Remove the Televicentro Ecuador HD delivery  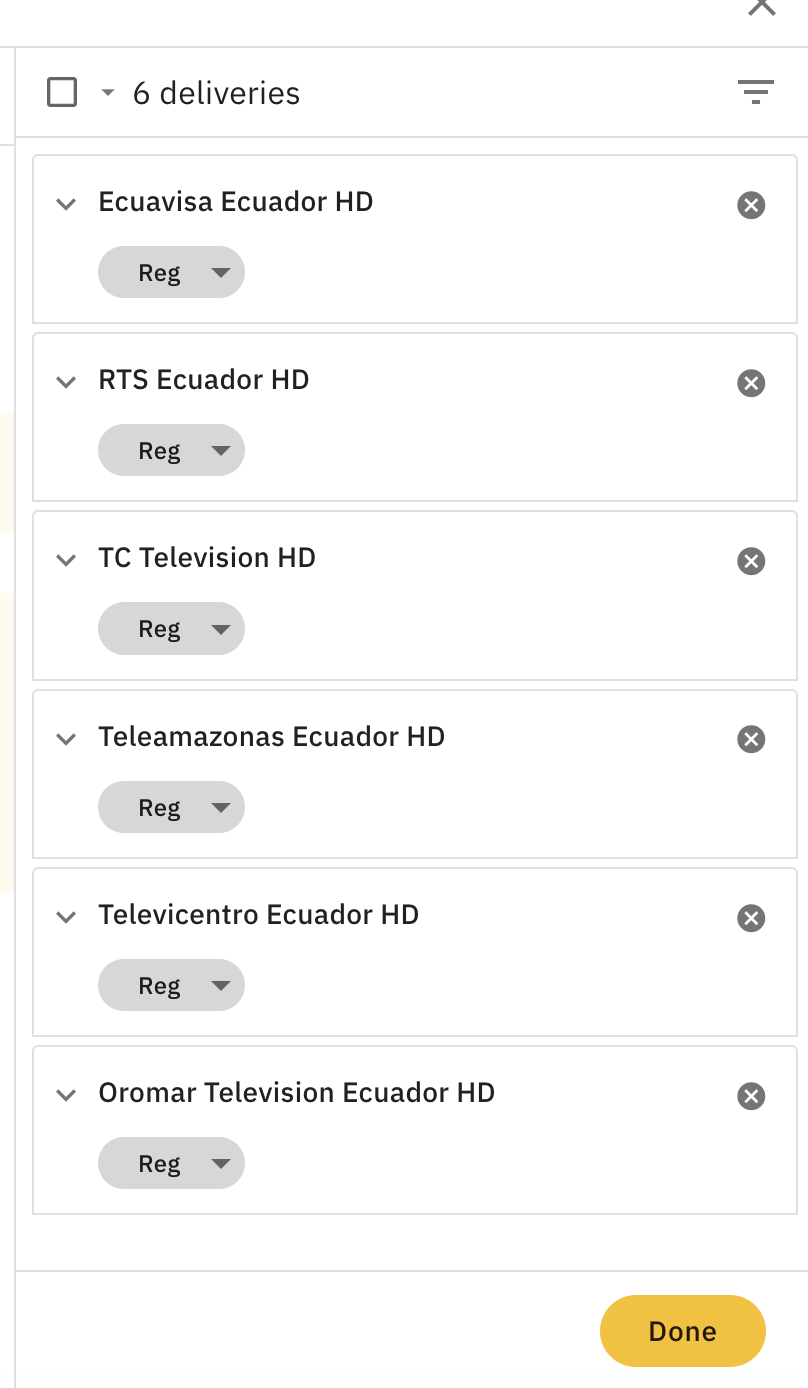point(751,918)
